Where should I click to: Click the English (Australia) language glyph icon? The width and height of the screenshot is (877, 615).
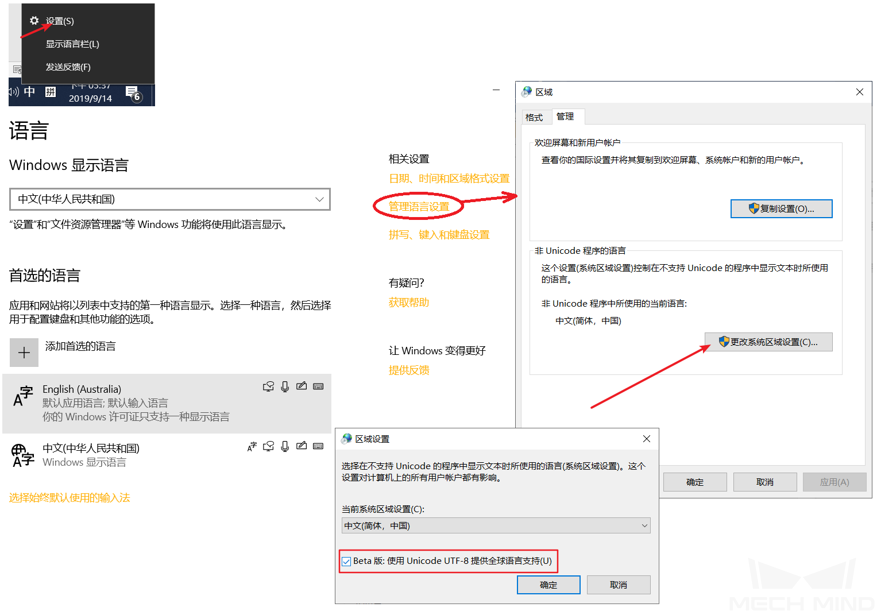click(23, 396)
